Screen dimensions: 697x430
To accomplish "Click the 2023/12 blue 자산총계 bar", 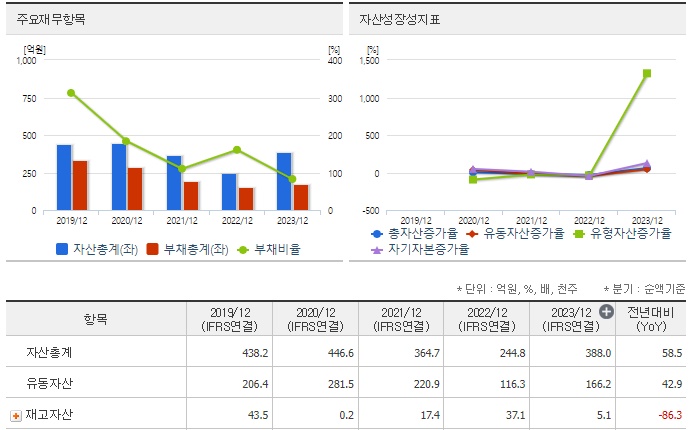I will pyautogui.click(x=284, y=181).
